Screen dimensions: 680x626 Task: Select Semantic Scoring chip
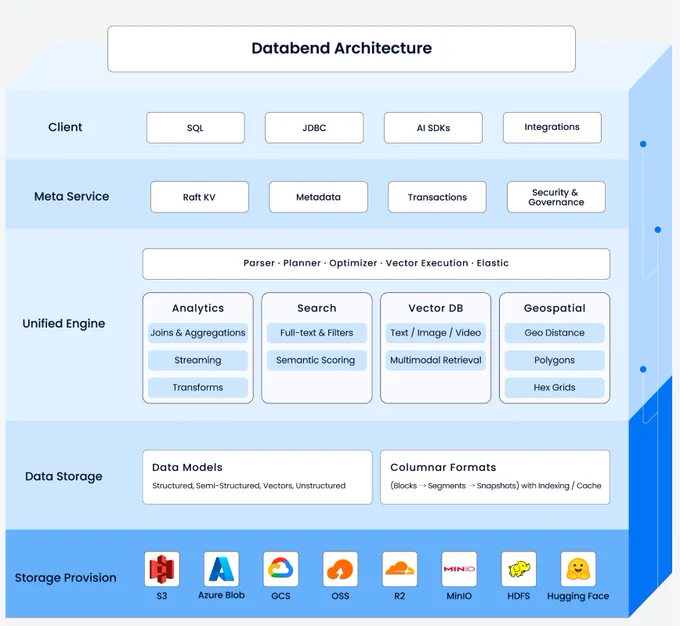coord(317,360)
